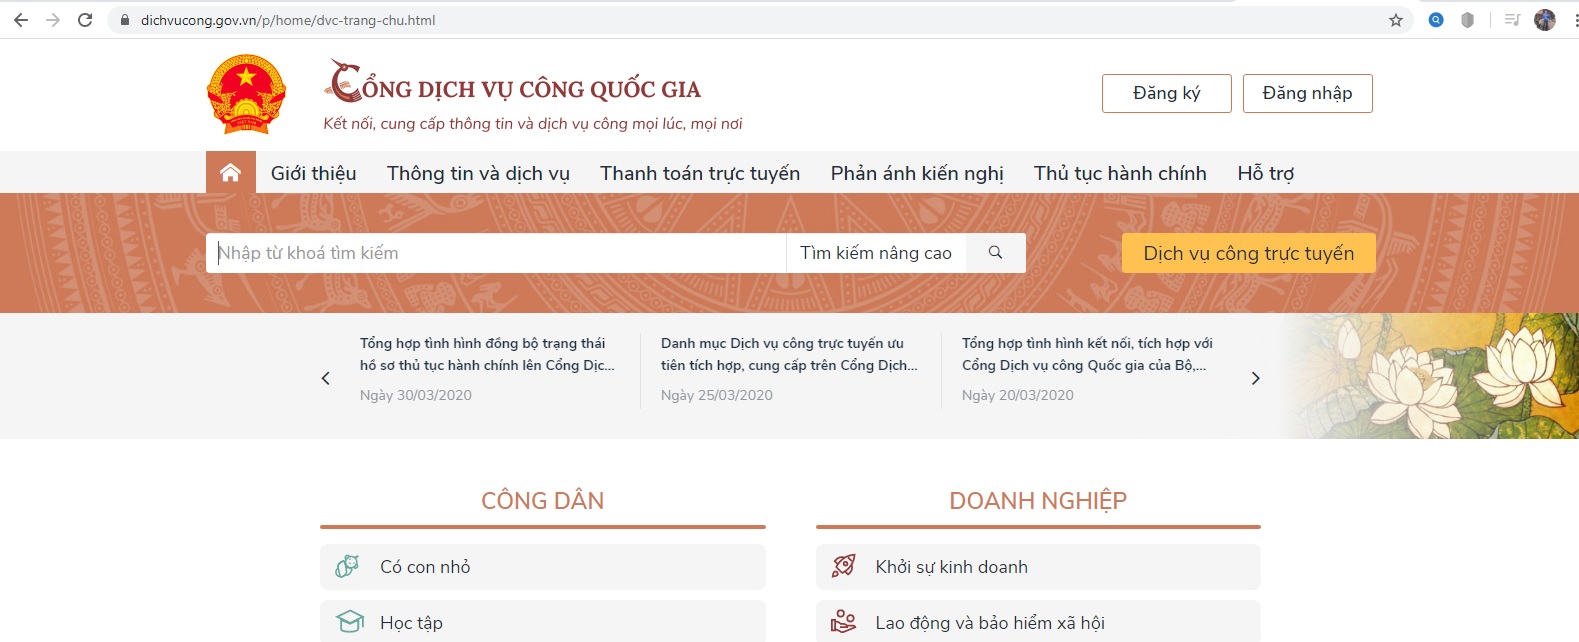The height and width of the screenshot is (642, 1579).
Task: Click the graduation cap icon beside Học tập
Action: pos(349,622)
